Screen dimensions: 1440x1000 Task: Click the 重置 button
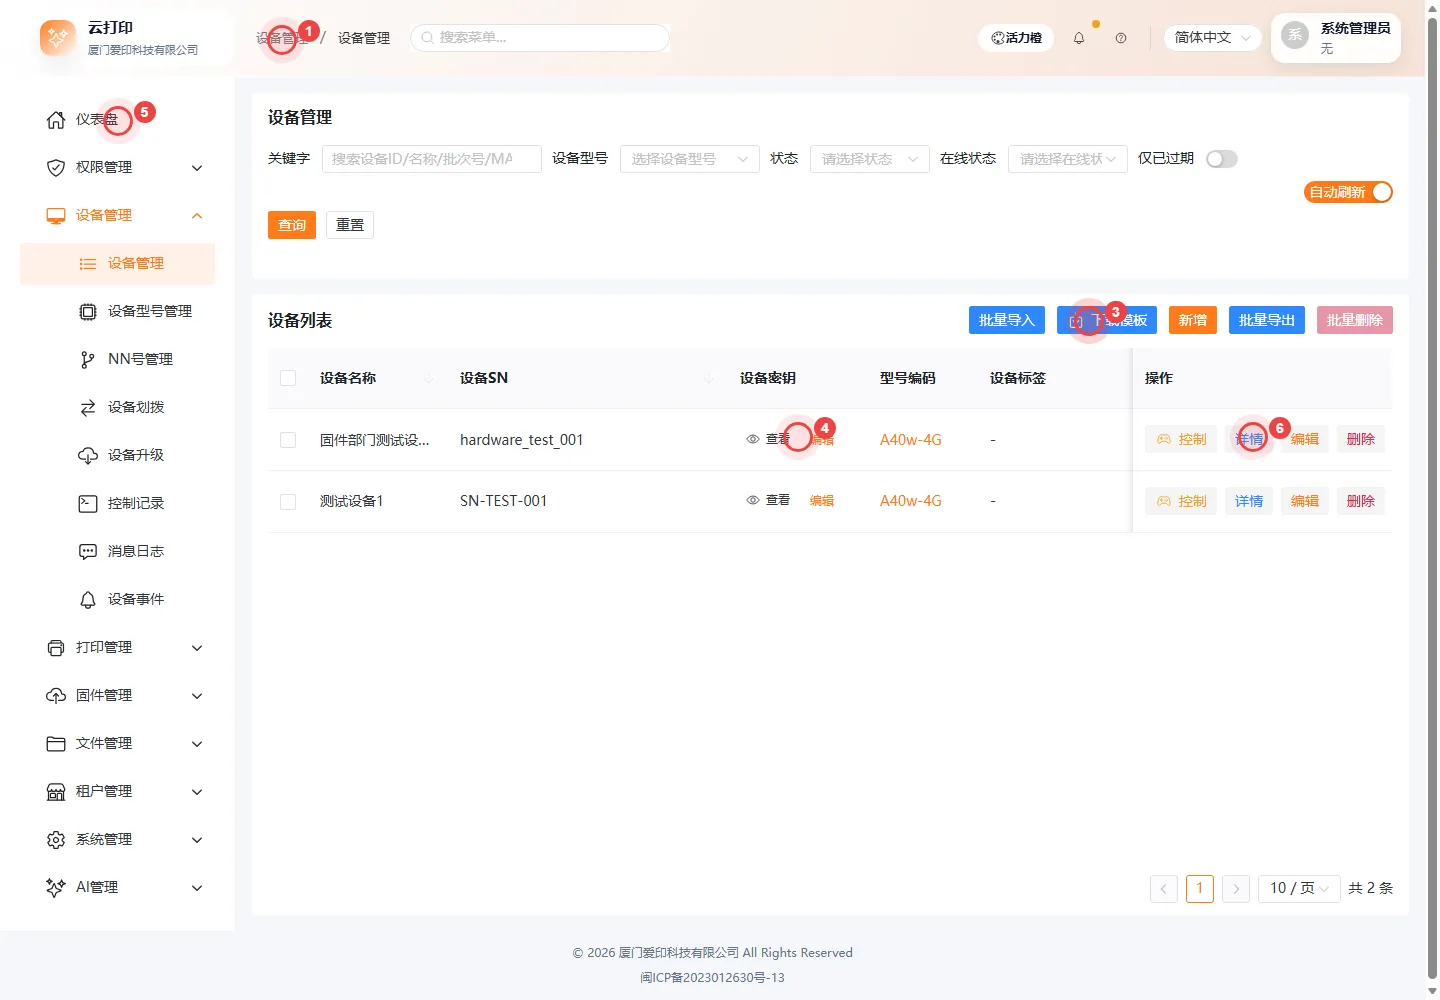[x=350, y=225]
